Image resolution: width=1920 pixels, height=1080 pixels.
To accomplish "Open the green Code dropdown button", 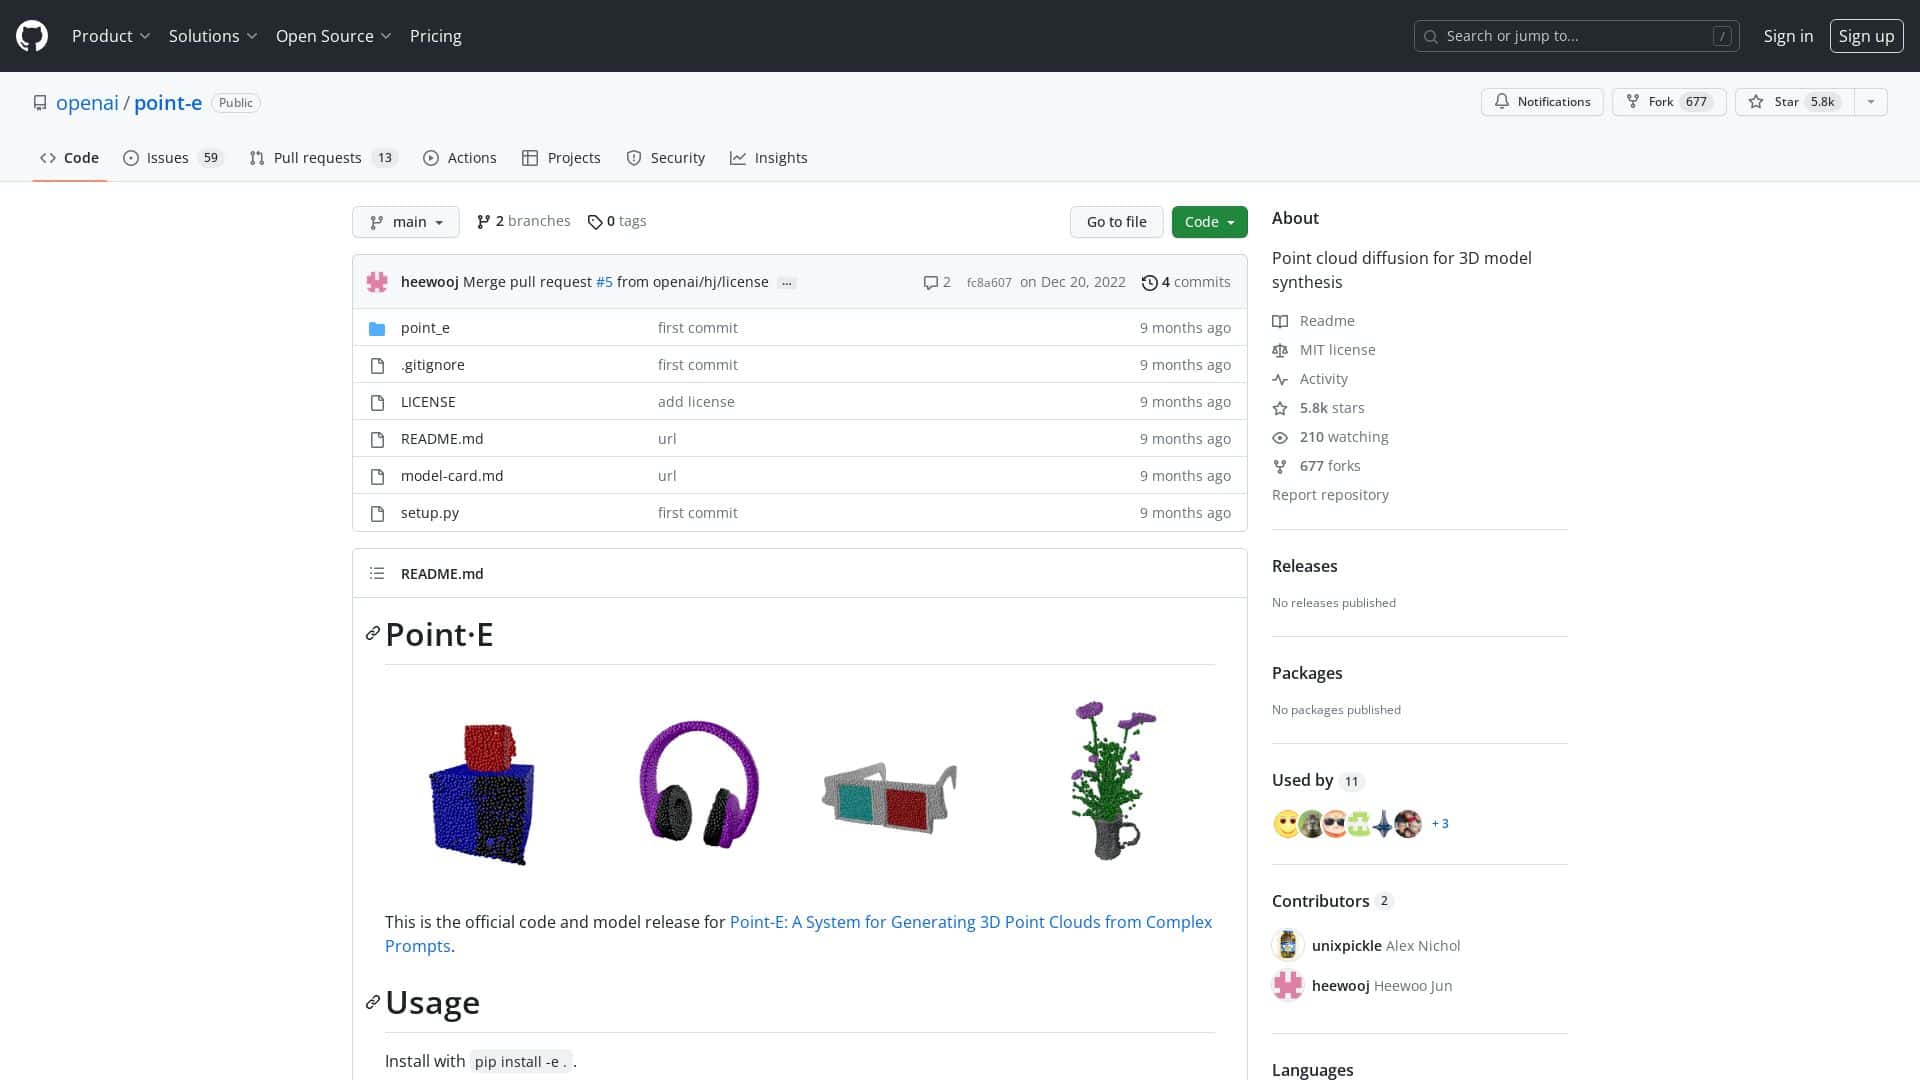I will [x=1209, y=222].
